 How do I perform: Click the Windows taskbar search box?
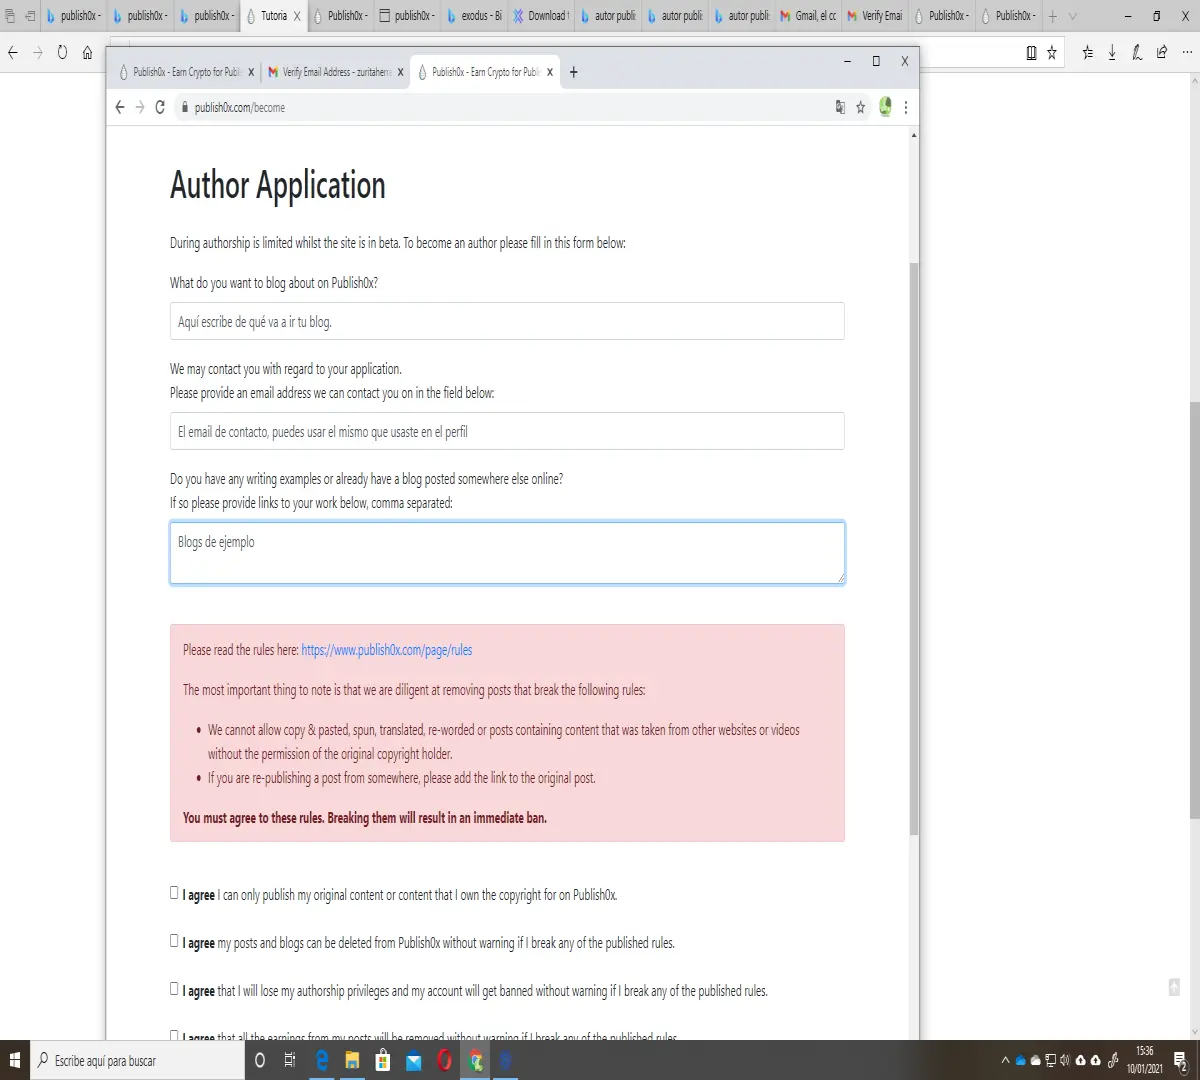point(137,1060)
